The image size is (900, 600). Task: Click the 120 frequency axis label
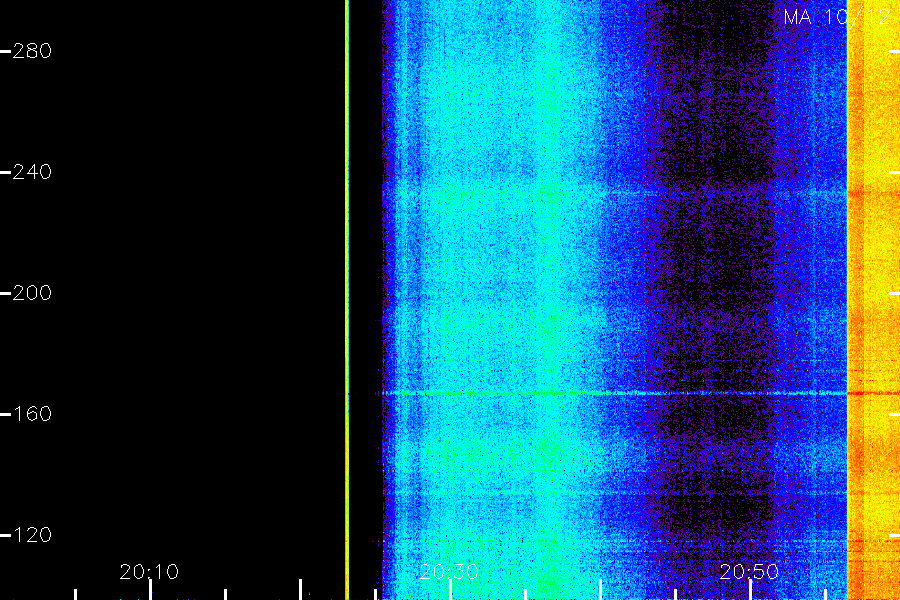(x=32, y=535)
